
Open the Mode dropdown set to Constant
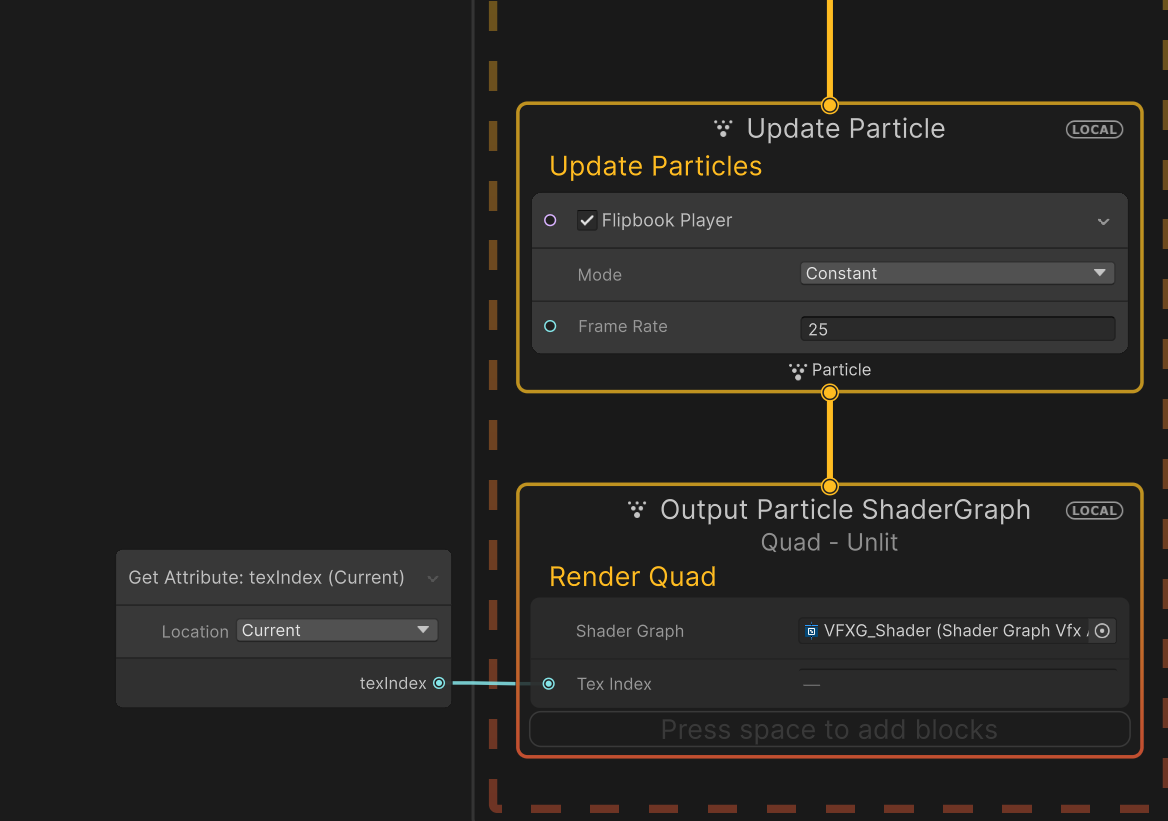957,273
